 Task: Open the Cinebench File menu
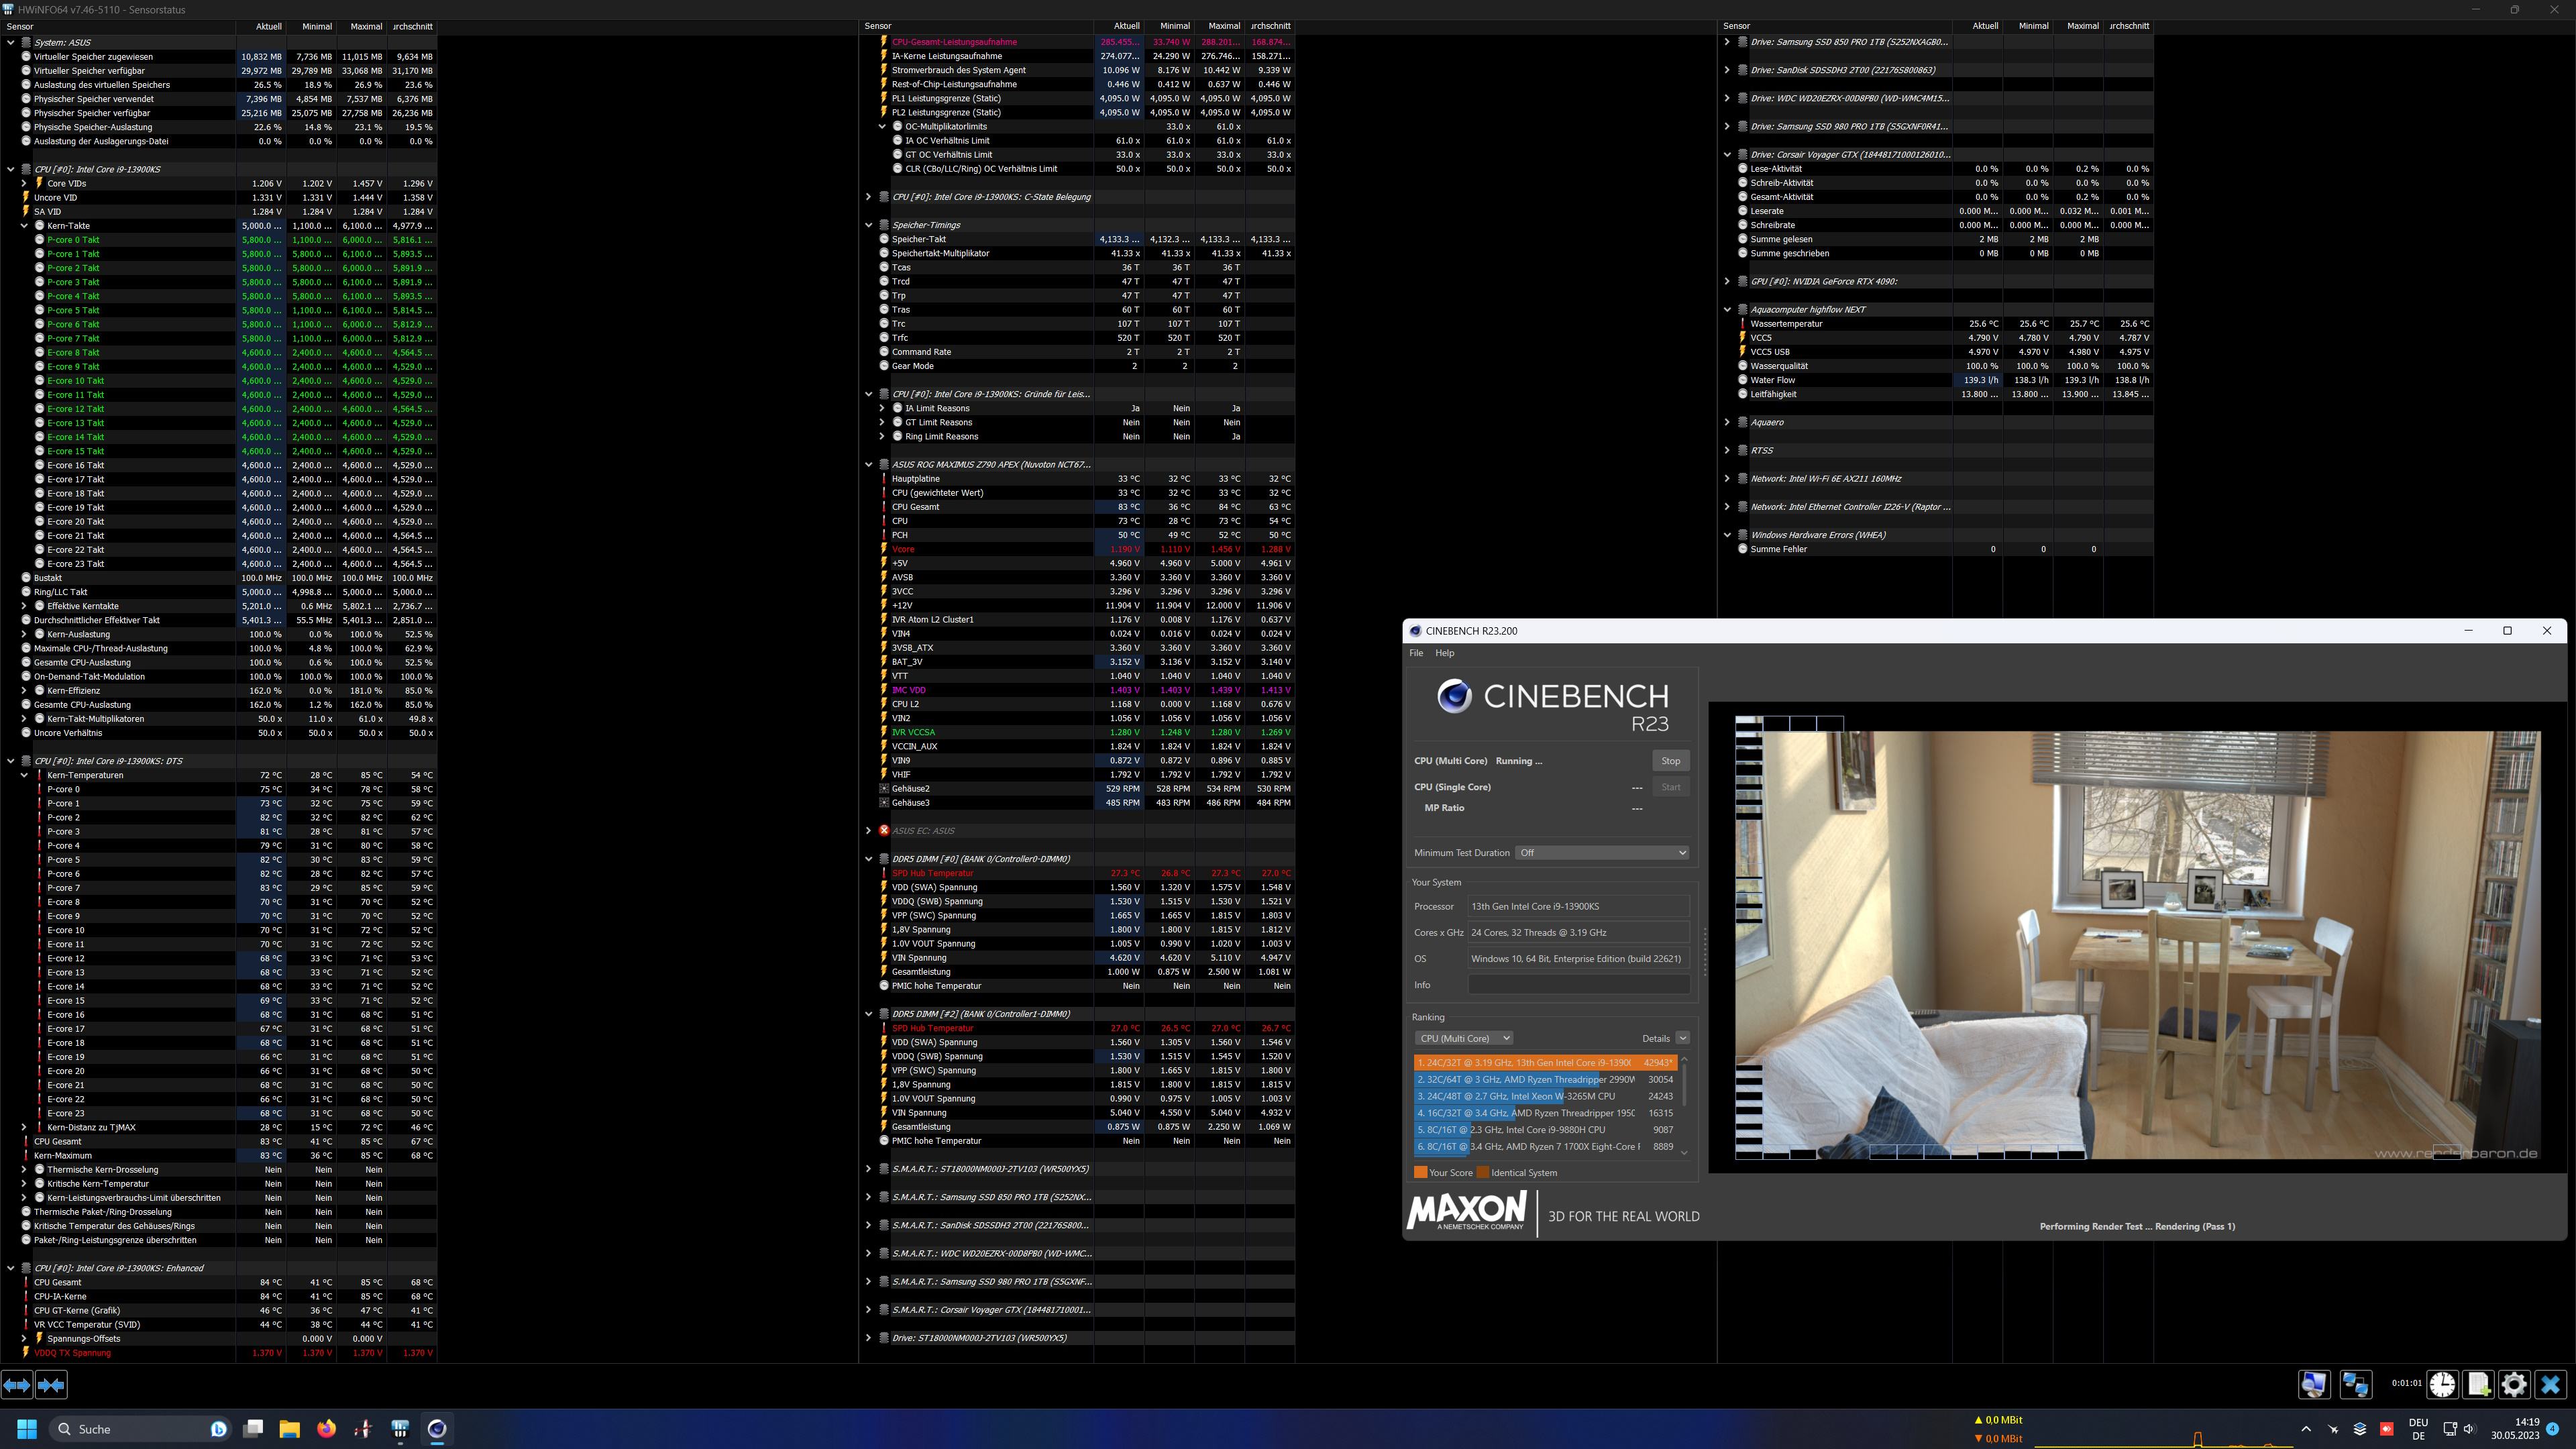(1416, 653)
